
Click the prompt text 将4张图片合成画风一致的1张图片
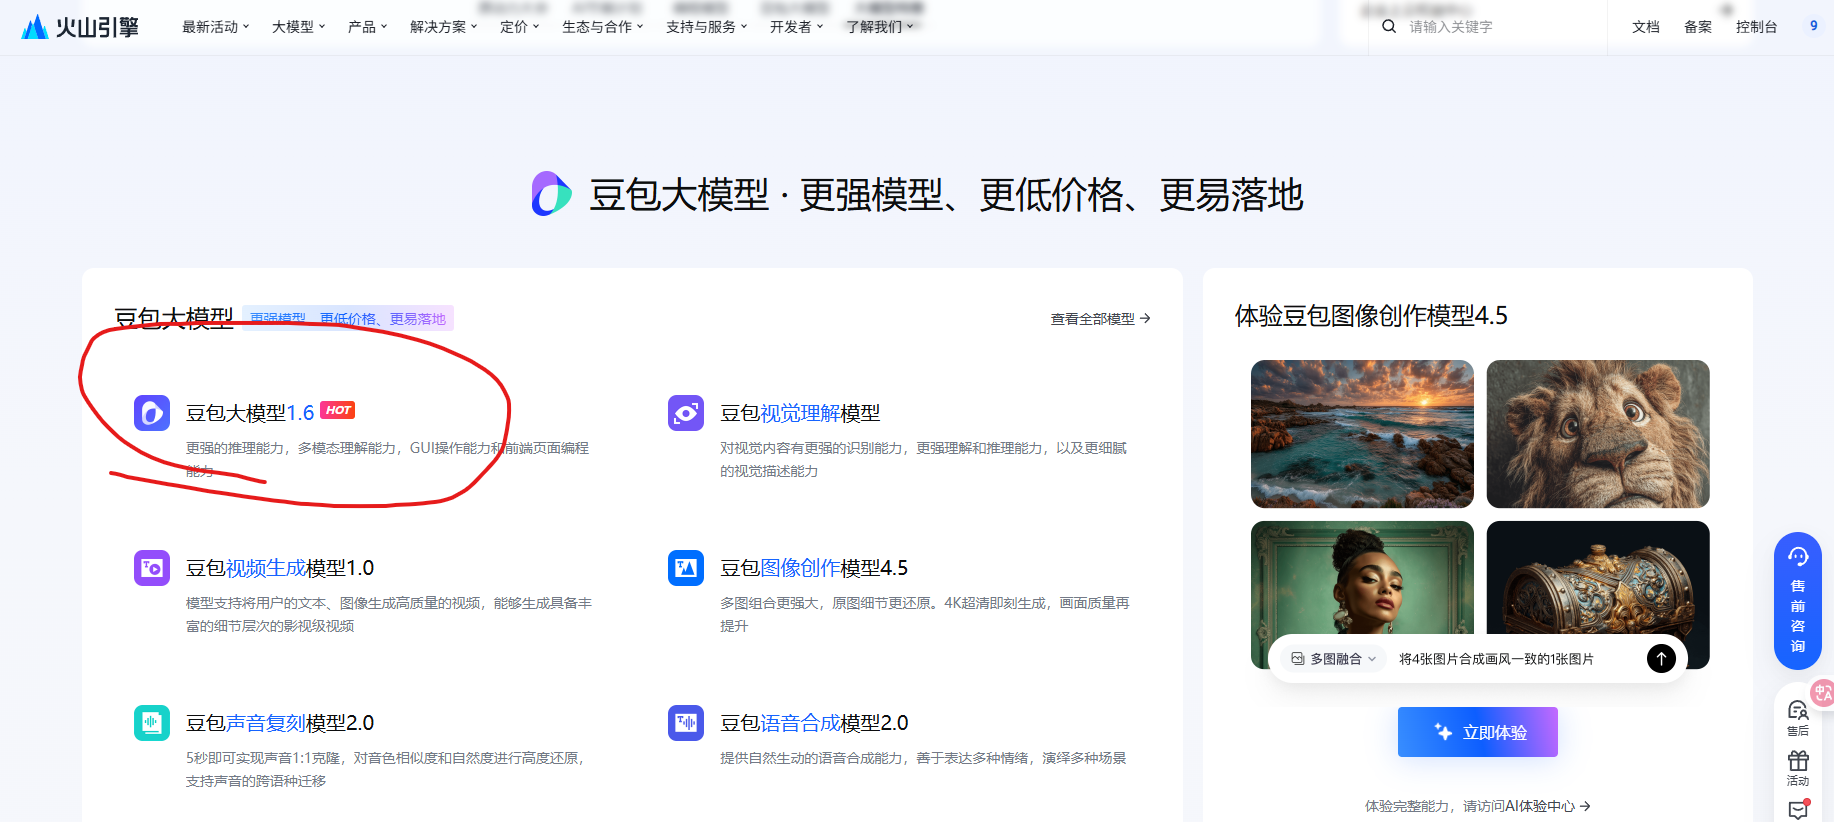point(1496,659)
